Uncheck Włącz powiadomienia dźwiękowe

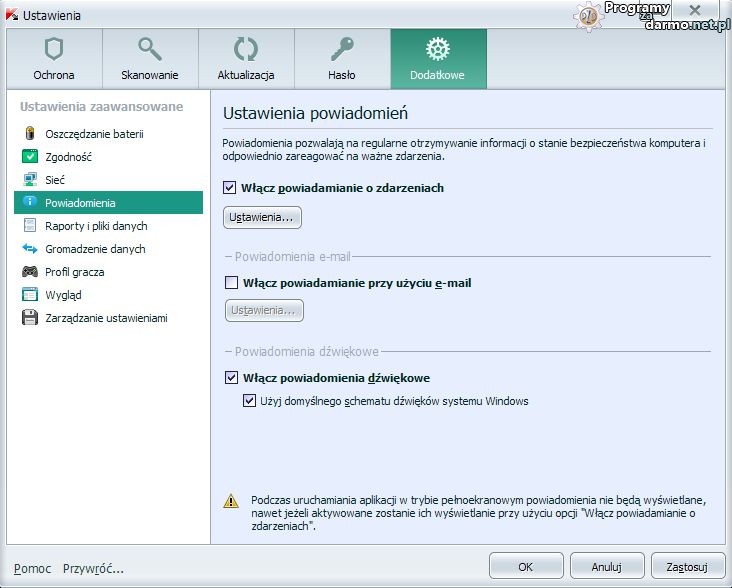[x=232, y=377]
